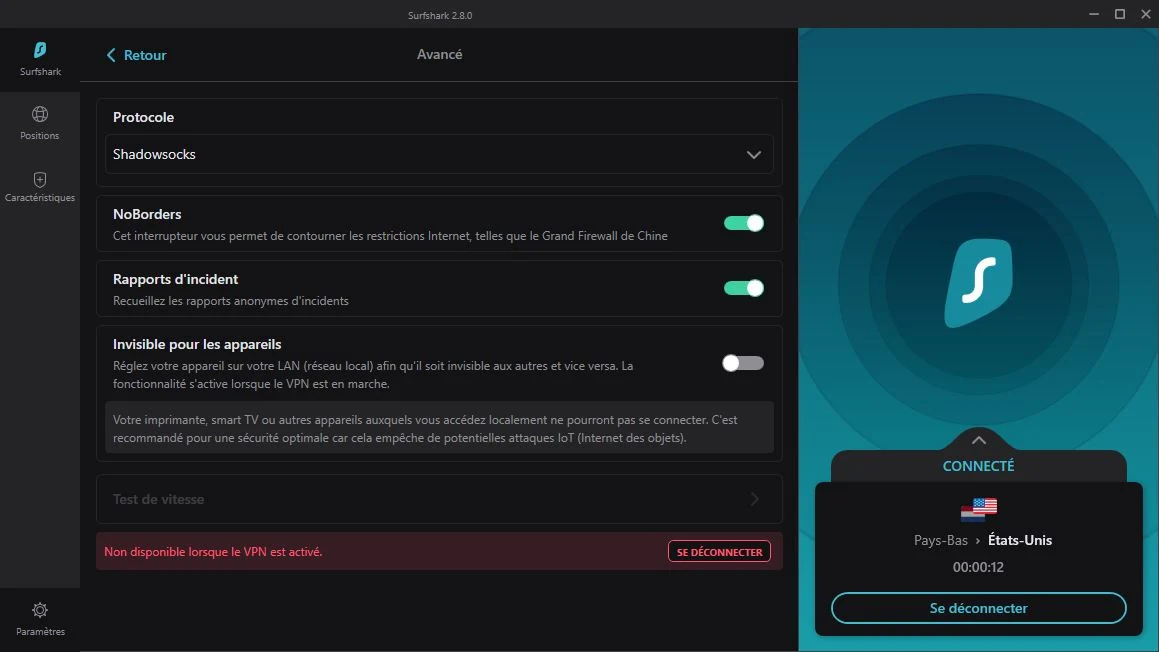The width and height of the screenshot is (1159, 652).
Task: Toggle the NoBorders switch off
Action: click(x=743, y=223)
